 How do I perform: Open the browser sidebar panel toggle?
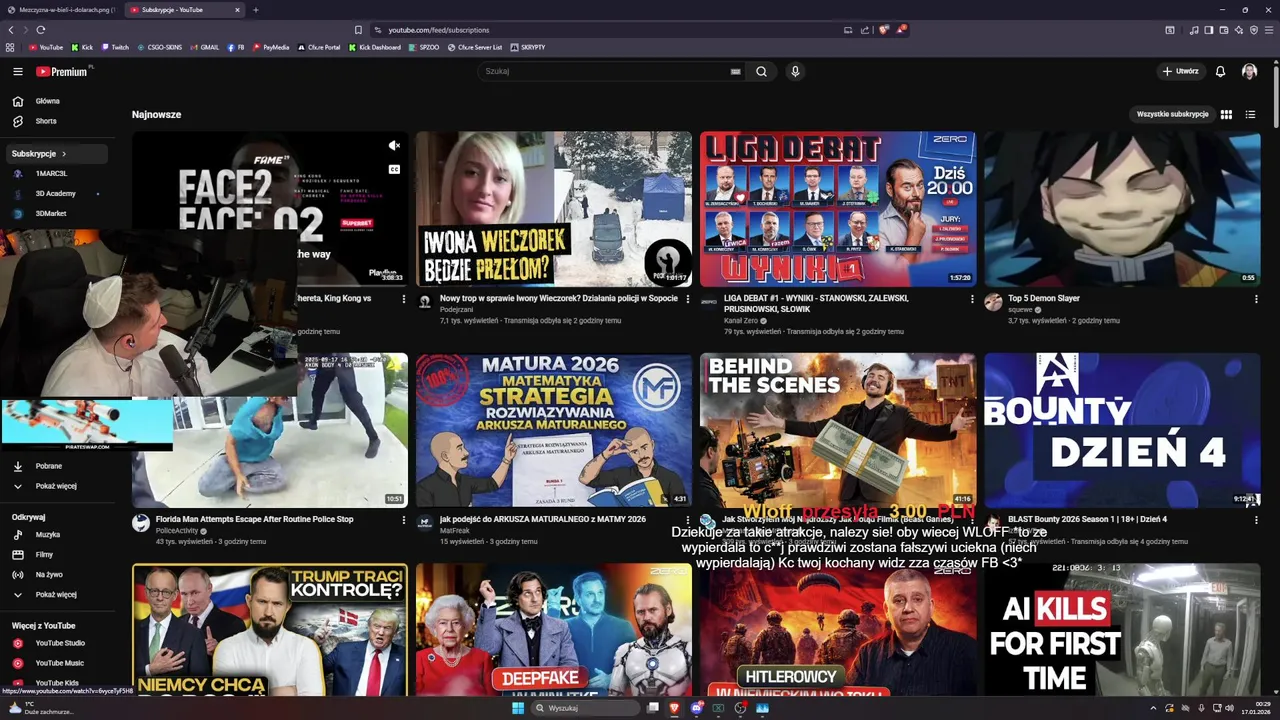[1208, 30]
